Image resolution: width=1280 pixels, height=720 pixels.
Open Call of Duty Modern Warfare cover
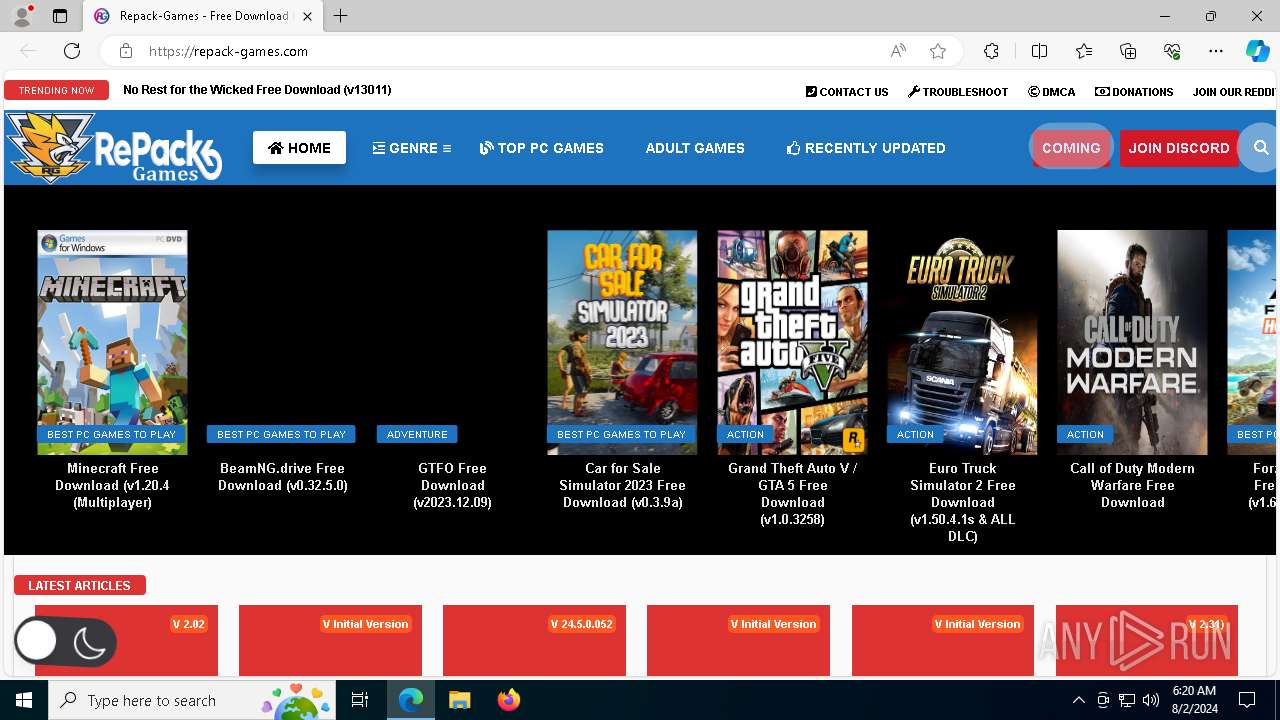[x=1132, y=342]
